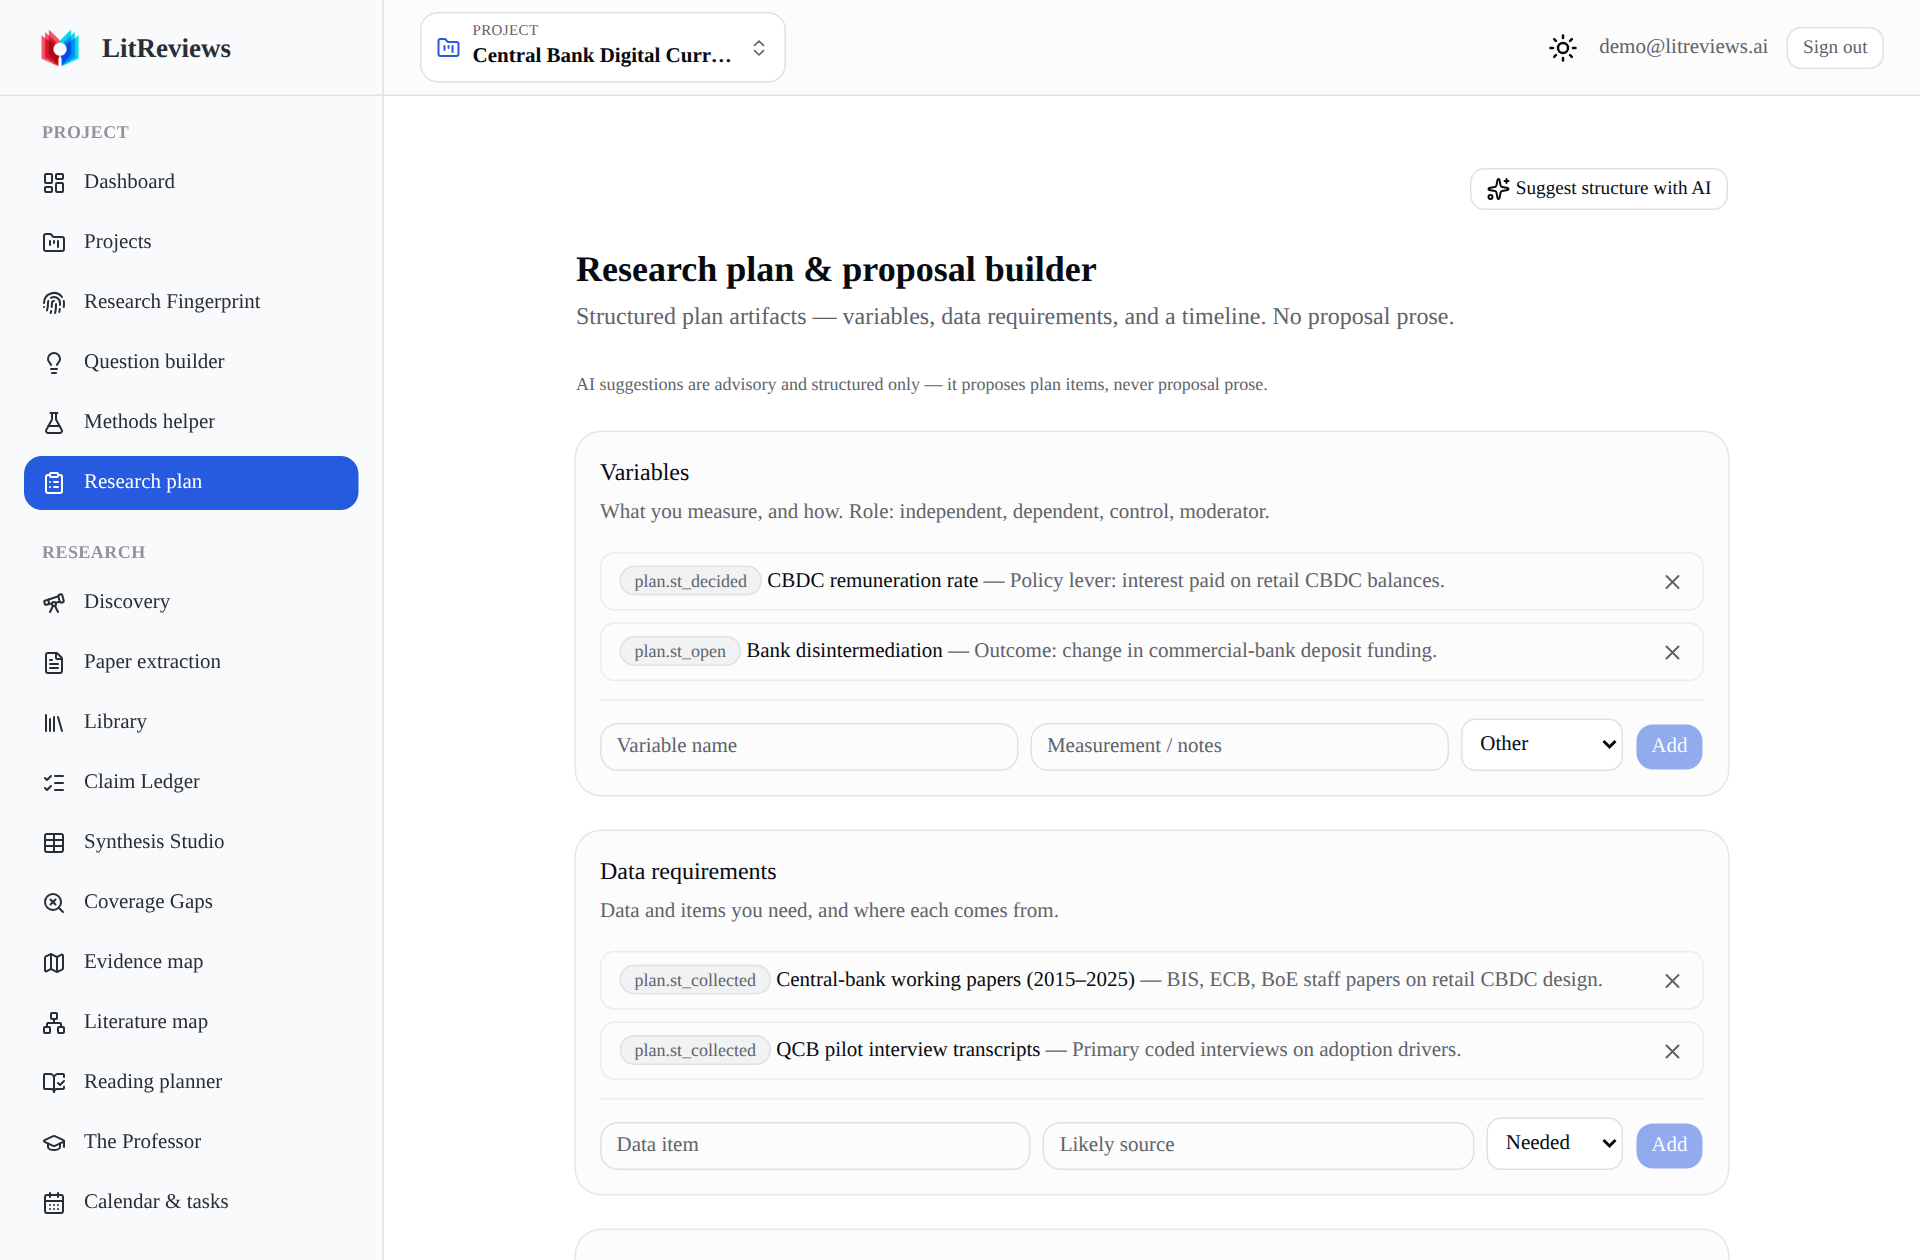Click the Coverage Gaps search icon

[54, 902]
